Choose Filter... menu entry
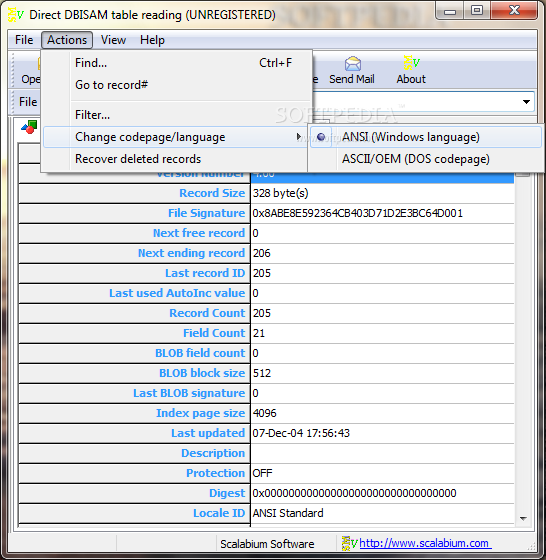Image resolution: width=546 pixels, height=560 pixels. pos(176,115)
